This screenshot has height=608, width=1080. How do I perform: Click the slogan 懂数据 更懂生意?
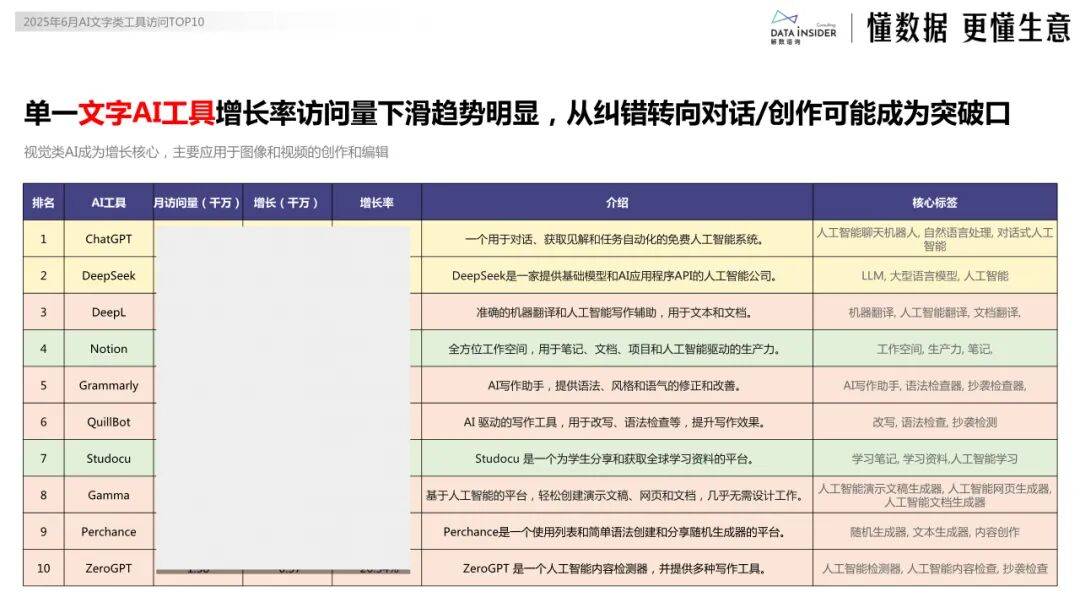(x=968, y=28)
